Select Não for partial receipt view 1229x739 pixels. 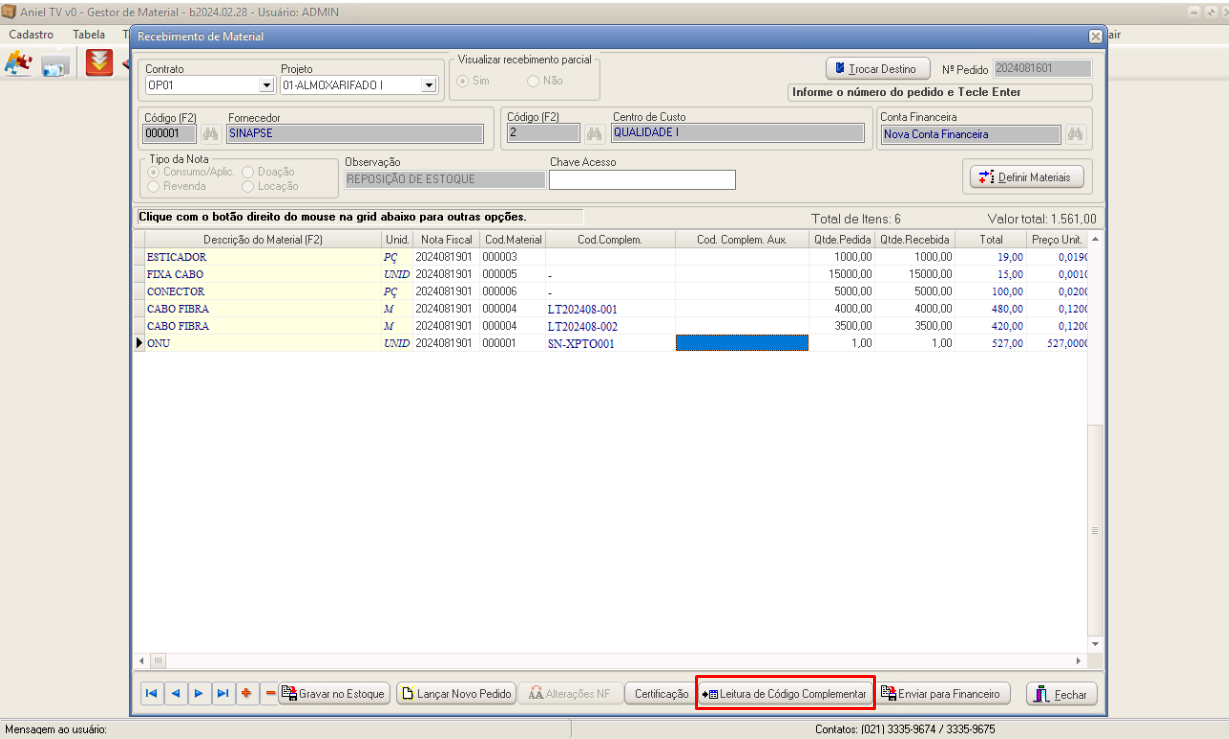click(x=533, y=81)
